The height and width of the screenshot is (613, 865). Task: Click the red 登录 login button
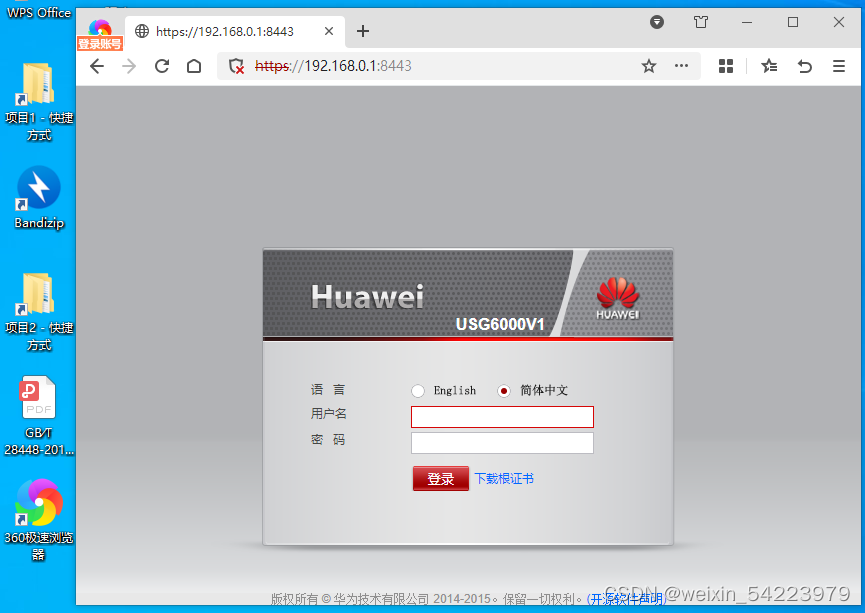[441, 478]
